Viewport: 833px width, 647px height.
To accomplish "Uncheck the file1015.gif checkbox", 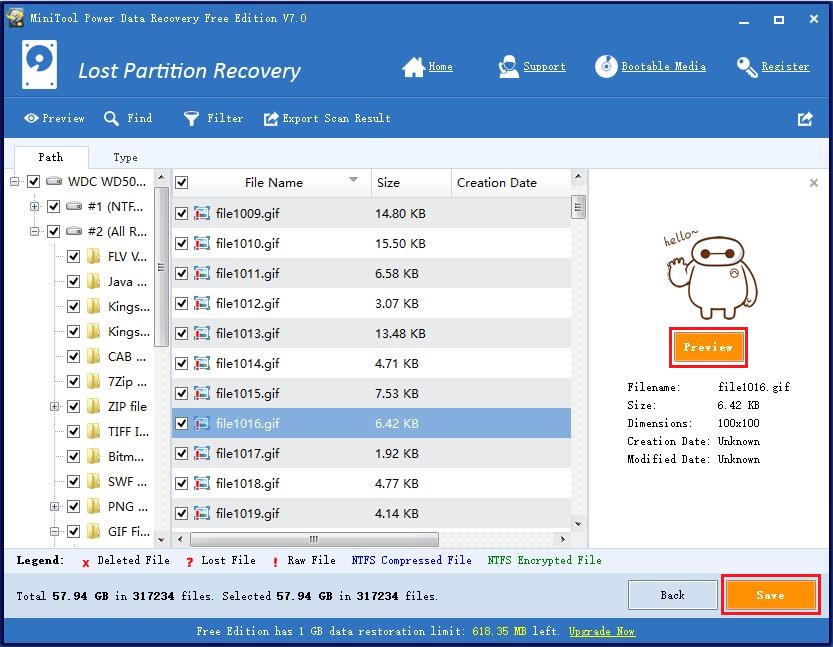I will [x=182, y=394].
